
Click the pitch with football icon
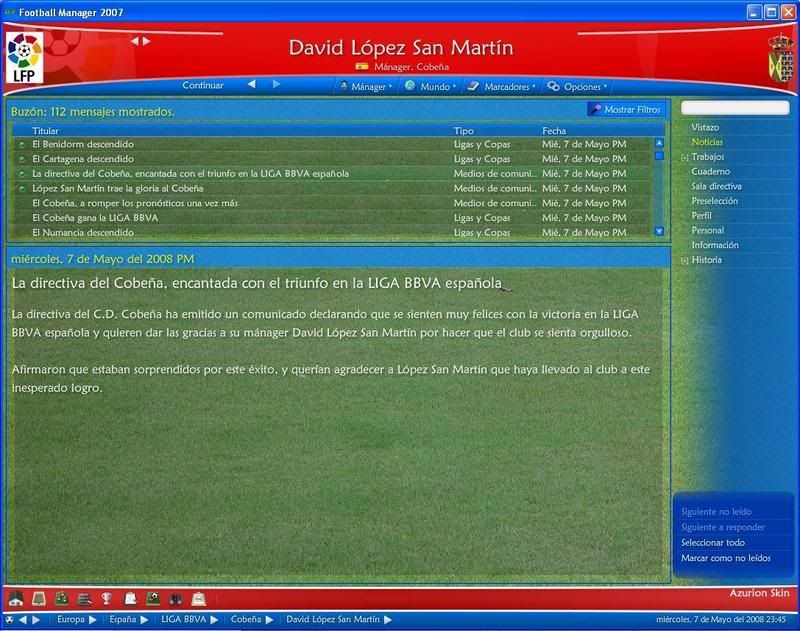tap(153, 598)
